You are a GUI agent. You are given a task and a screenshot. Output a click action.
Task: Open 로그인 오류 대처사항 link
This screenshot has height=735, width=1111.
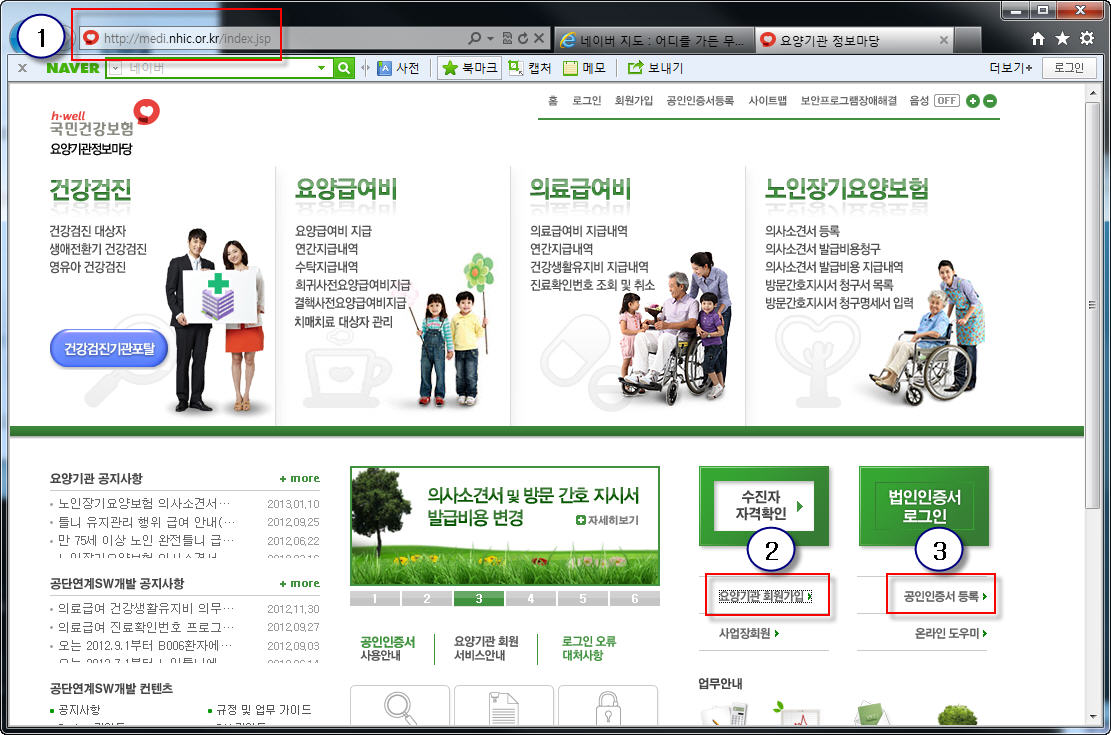point(589,648)
